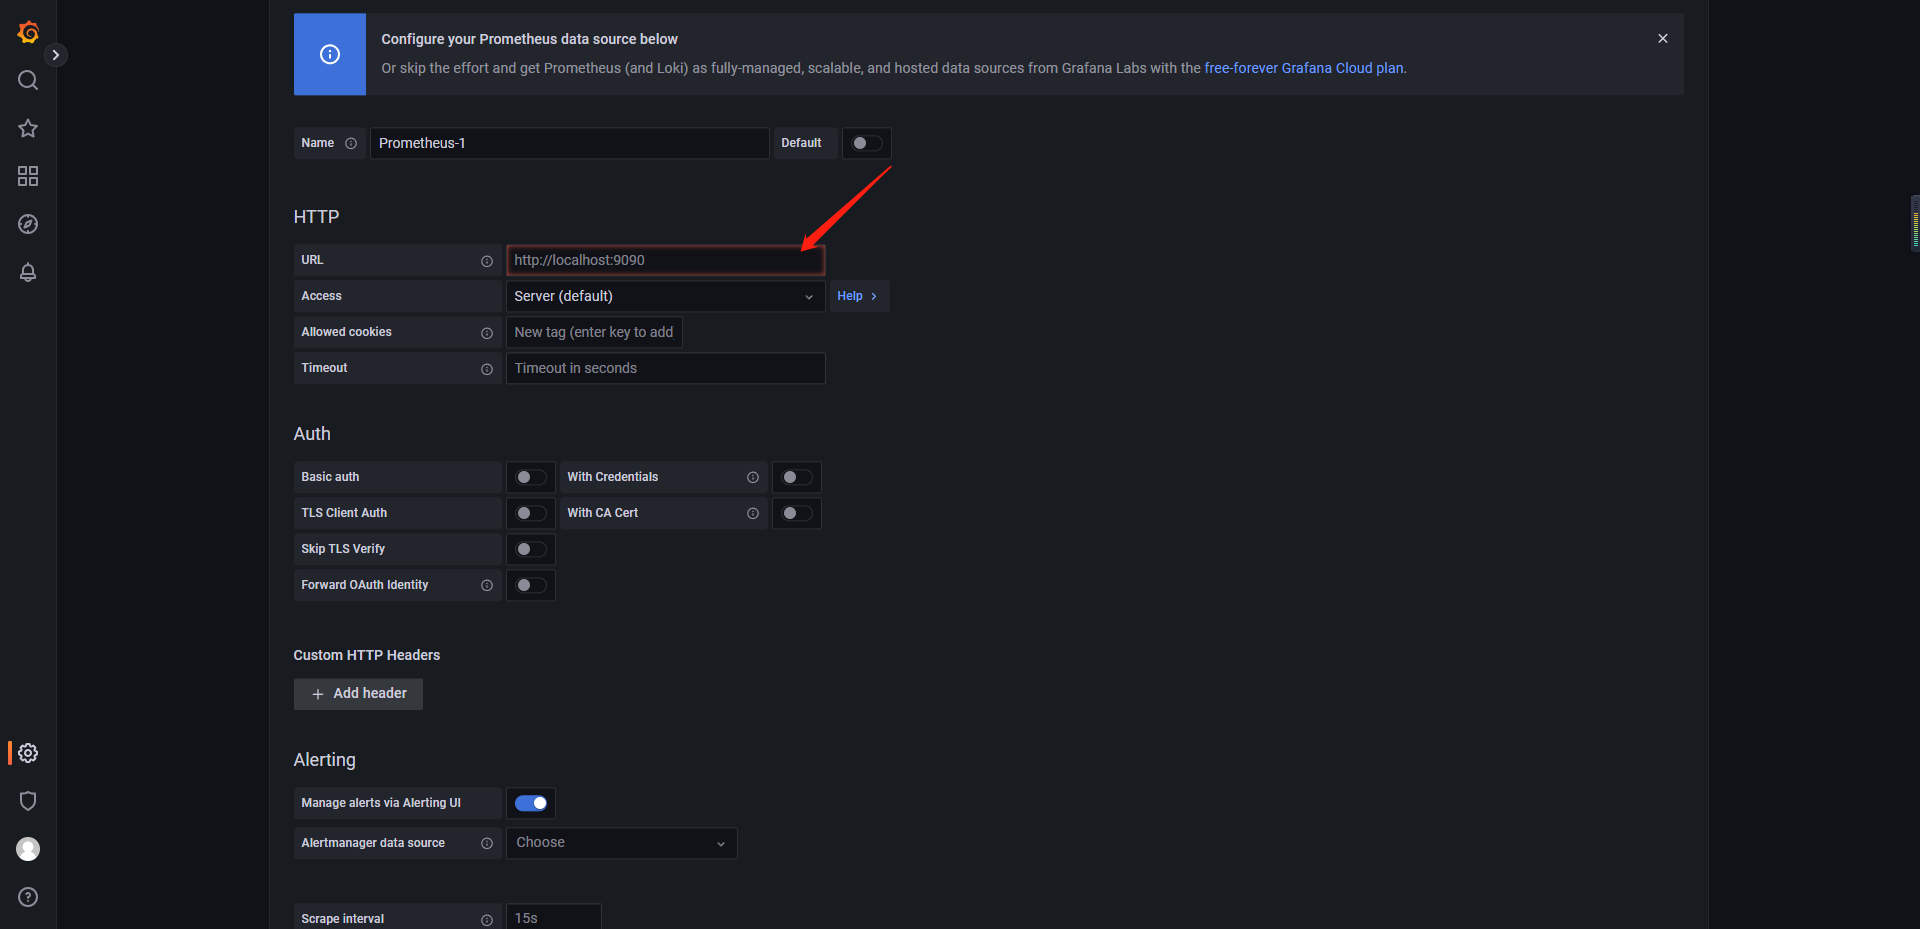1920x929 pixels.
Task: Open the user profile avatar icon
Action: [x=27, y=848]
